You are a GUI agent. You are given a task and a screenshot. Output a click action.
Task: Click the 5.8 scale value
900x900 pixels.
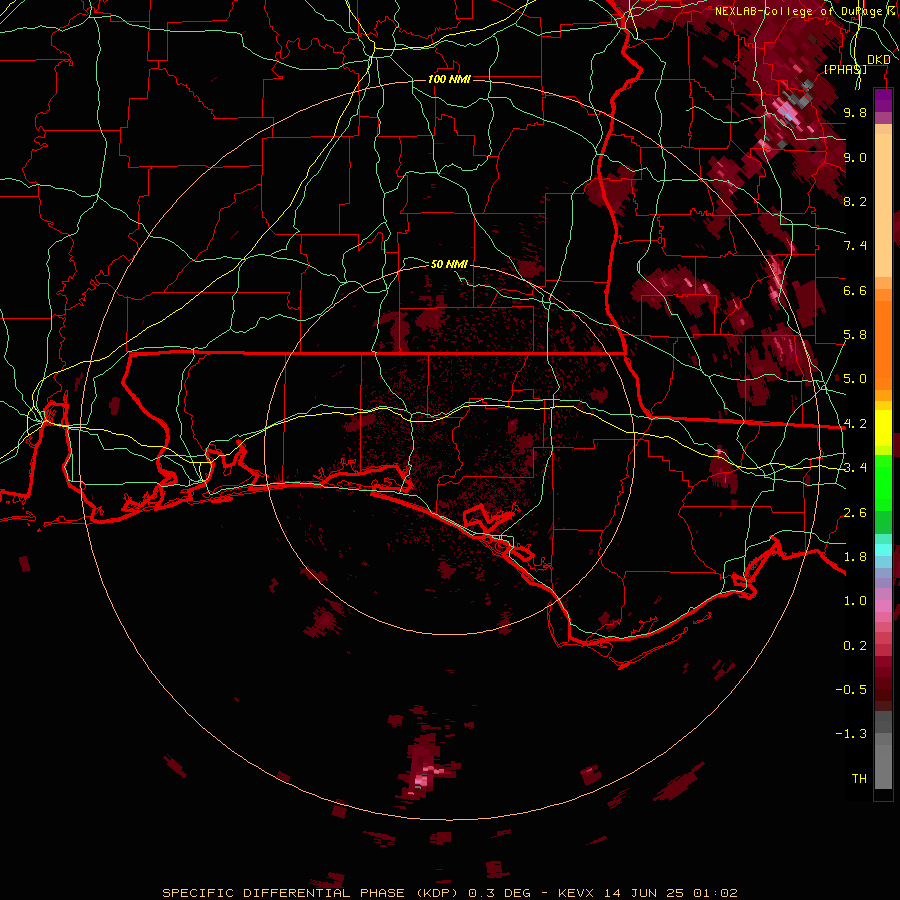(855, 335)
